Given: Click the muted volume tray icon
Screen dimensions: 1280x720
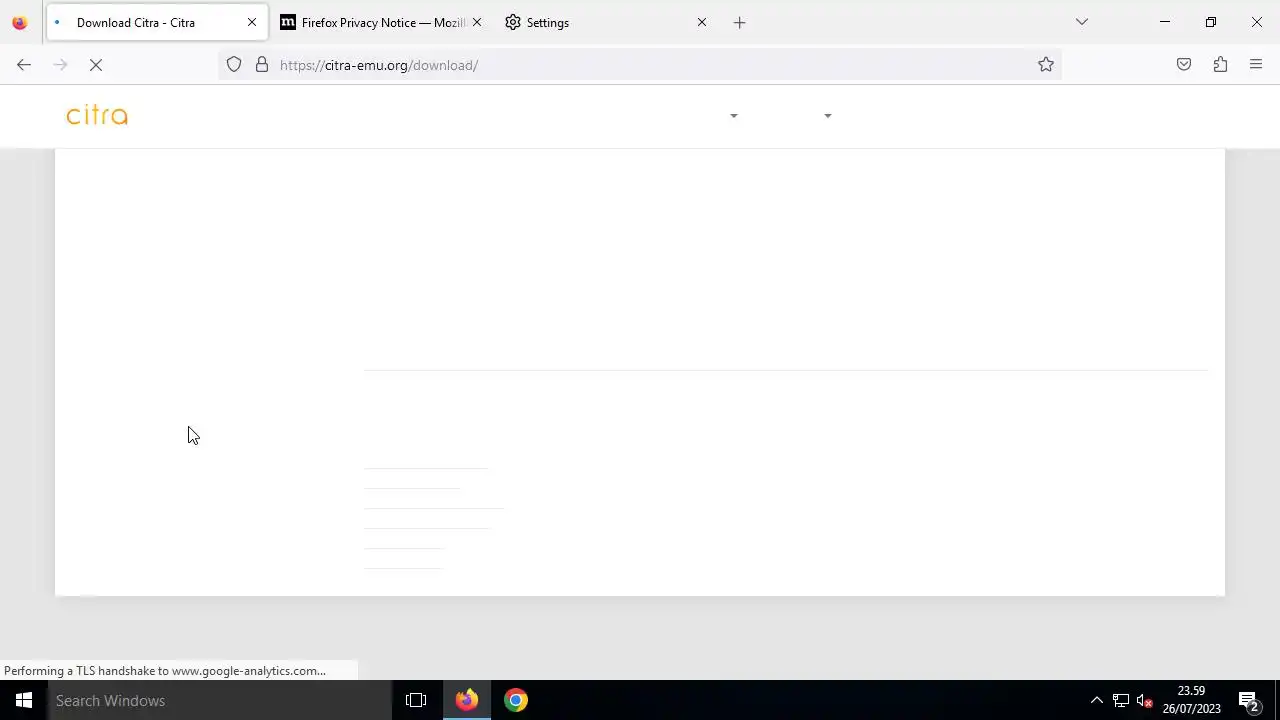Looking at the screenshot, I should click(x=1145, y=700).
